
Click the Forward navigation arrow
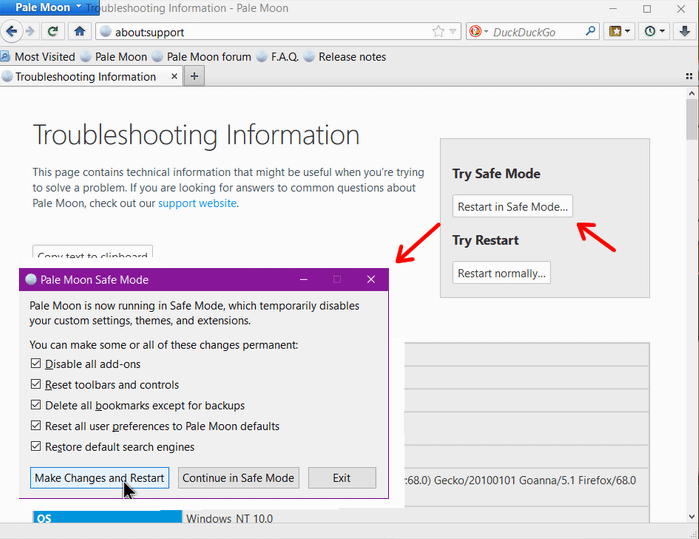(30, 31)
